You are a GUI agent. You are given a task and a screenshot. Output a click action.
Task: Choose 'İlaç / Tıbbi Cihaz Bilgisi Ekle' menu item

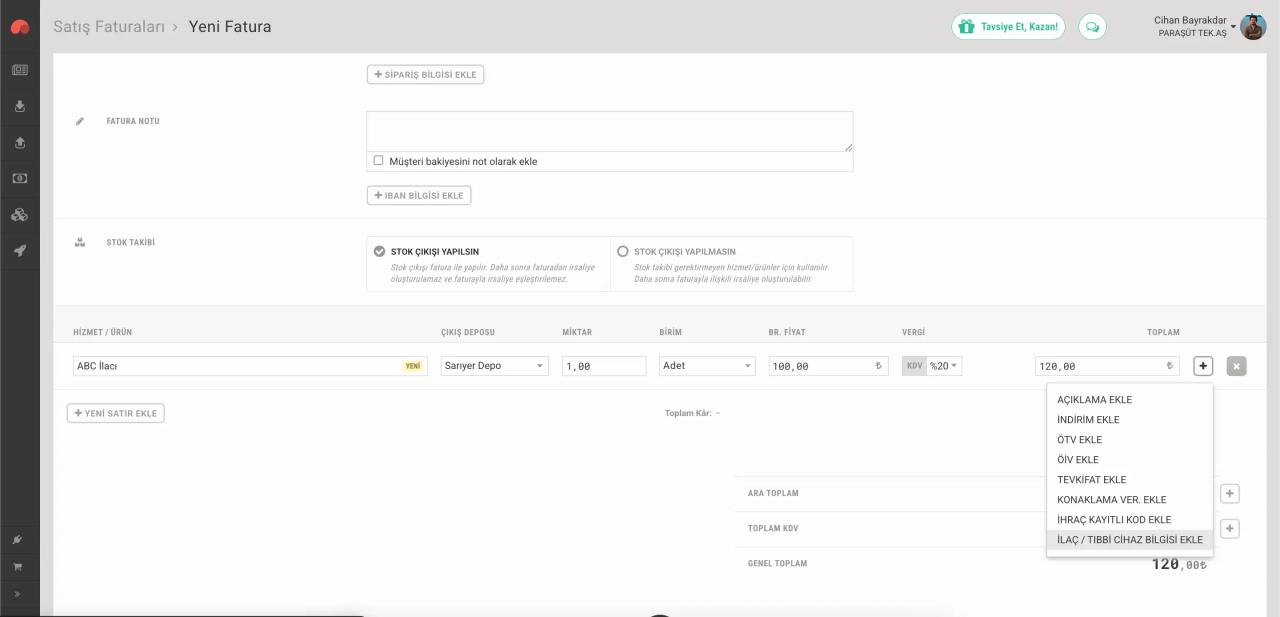[1129, 540]
